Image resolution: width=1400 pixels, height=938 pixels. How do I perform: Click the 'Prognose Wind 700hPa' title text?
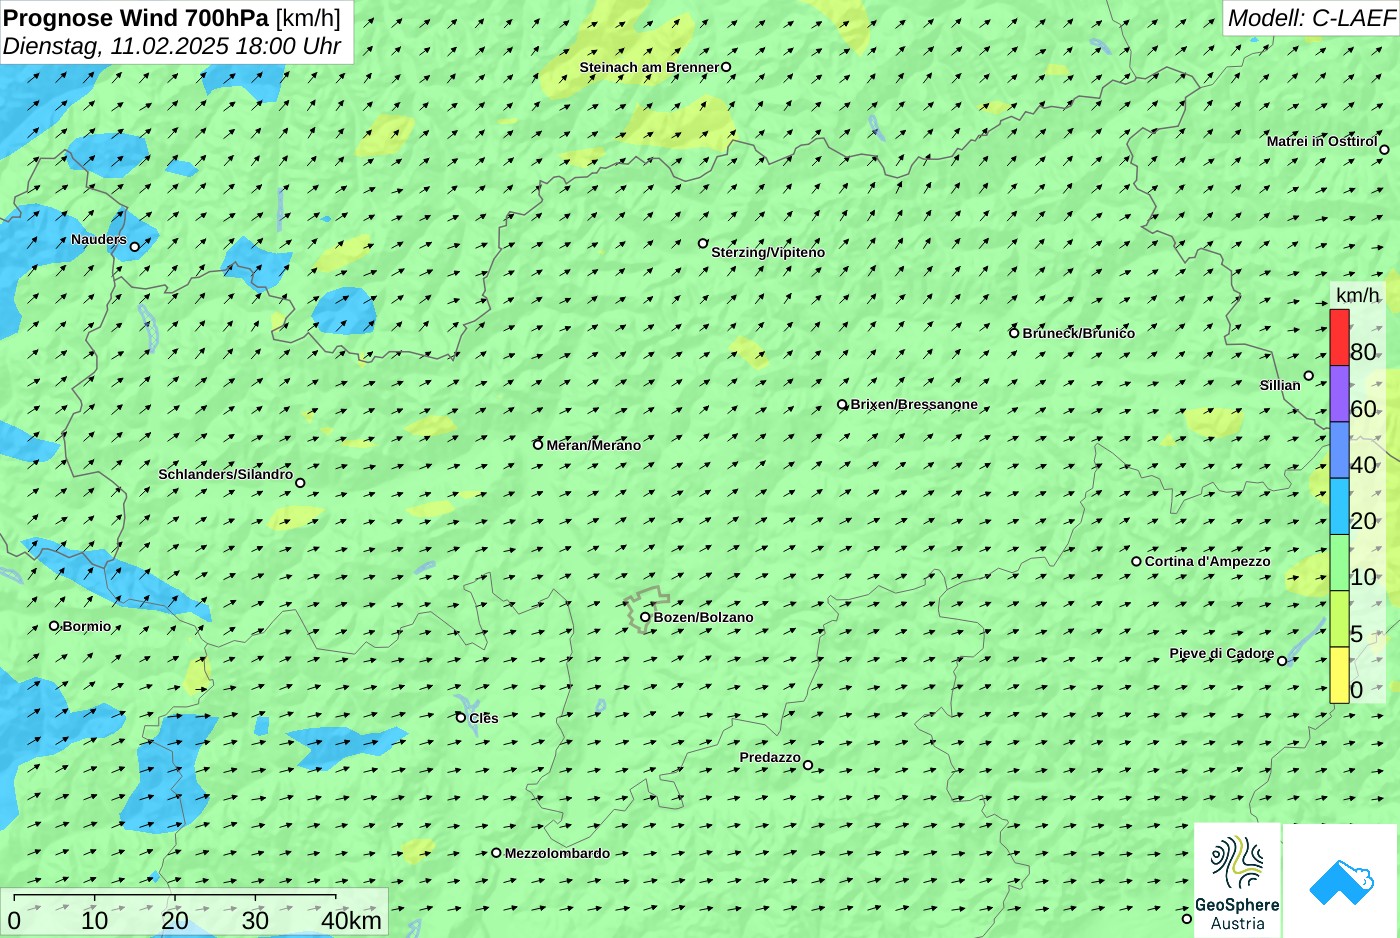pyautogui.click(x=137, y=18)
